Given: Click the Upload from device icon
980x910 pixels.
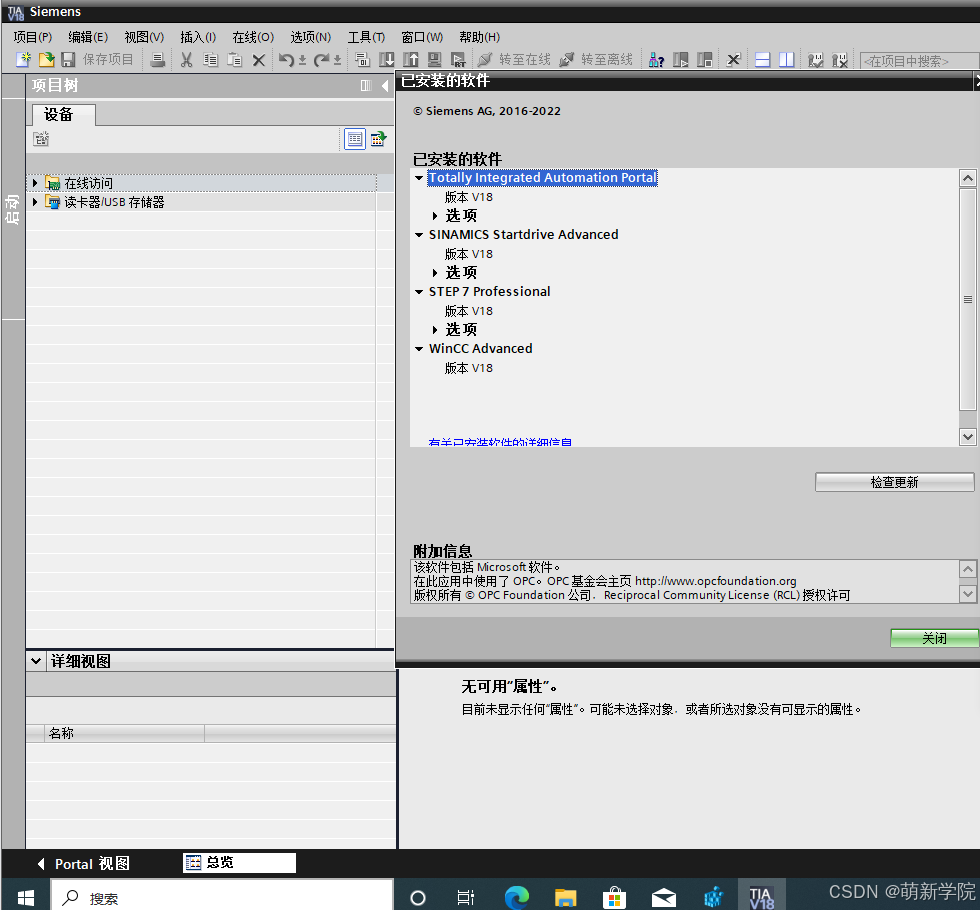Looking at the screenshot, I should 411,59.
